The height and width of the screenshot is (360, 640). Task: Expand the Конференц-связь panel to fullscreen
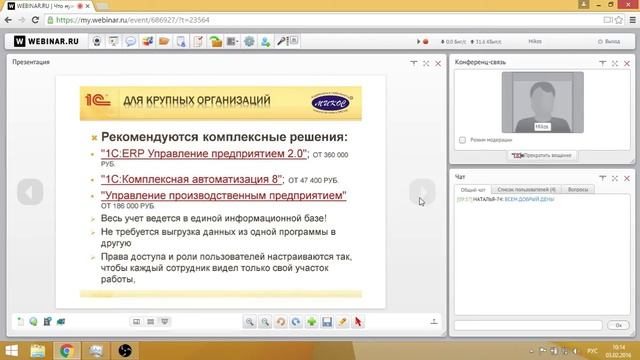click(615, 63)
